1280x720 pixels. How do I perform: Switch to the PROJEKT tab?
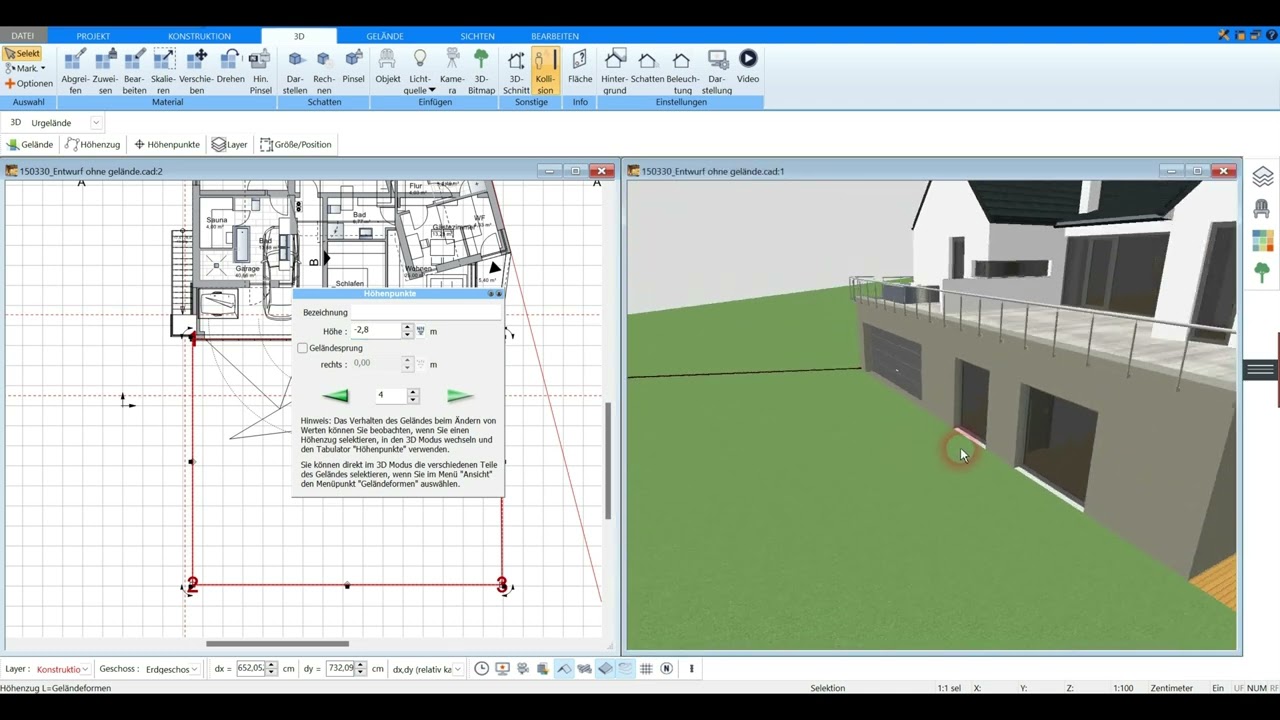[93, 36]
